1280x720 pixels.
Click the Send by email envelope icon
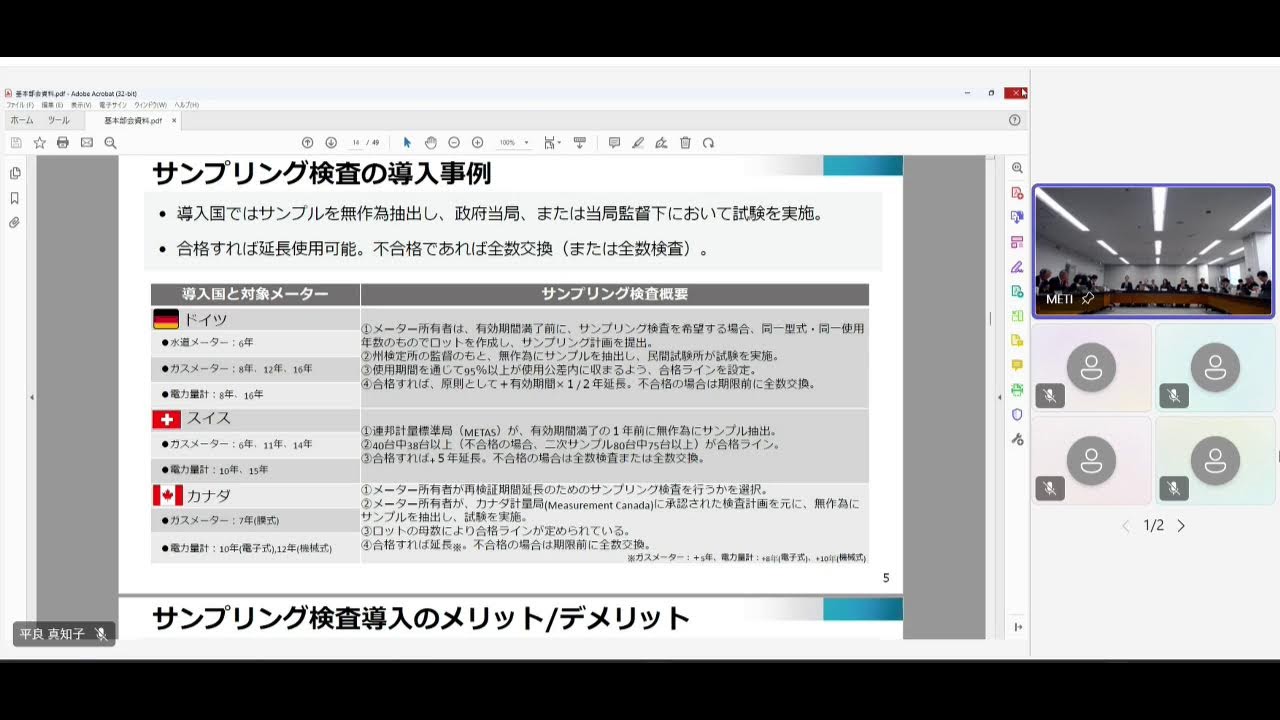[87, 143]
